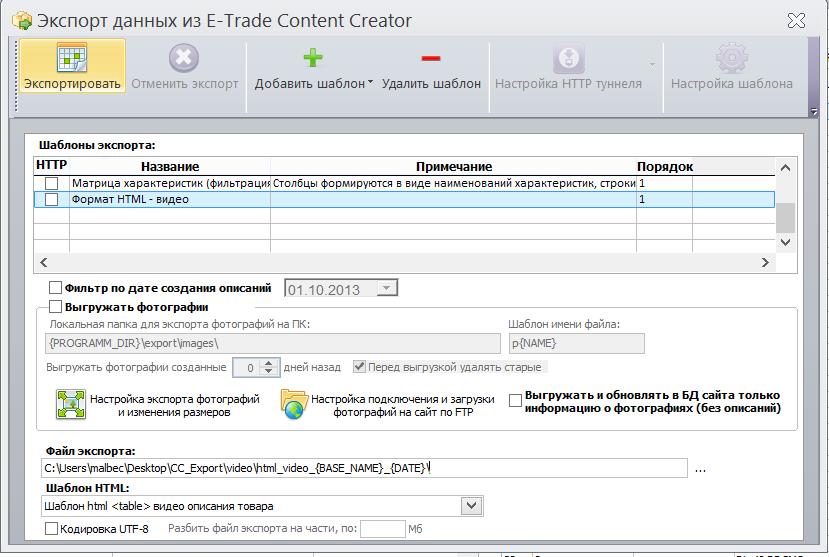This screenshot has height=557, width=829.
Task: Click the green plus Добавить шаблон icon
Action: coord(313,58)
